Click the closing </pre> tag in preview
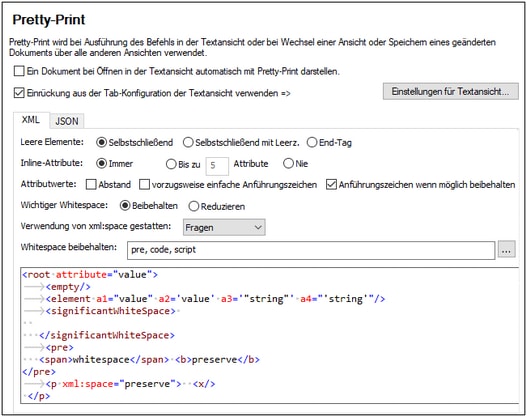 pos(39,372)
